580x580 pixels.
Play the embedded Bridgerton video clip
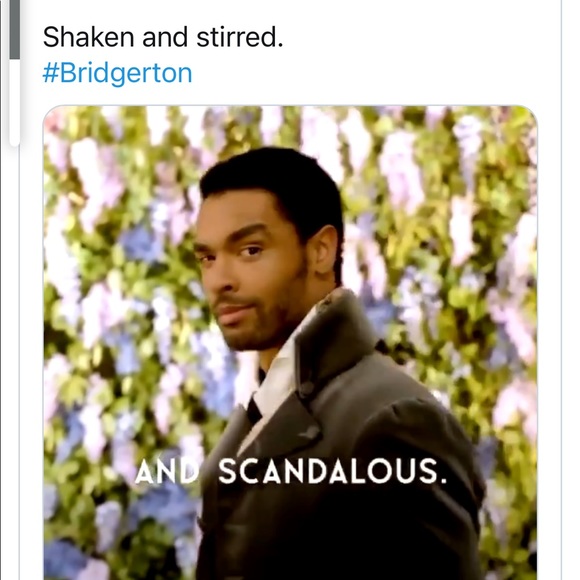pos(290,343)
